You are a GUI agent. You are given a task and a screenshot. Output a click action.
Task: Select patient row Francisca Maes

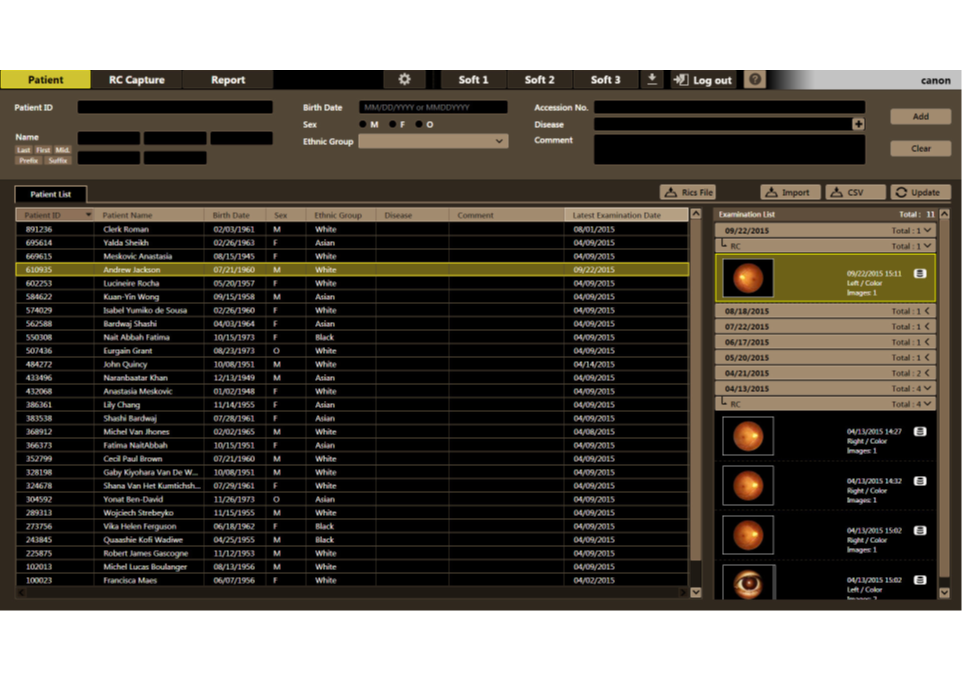coord(352,580)
